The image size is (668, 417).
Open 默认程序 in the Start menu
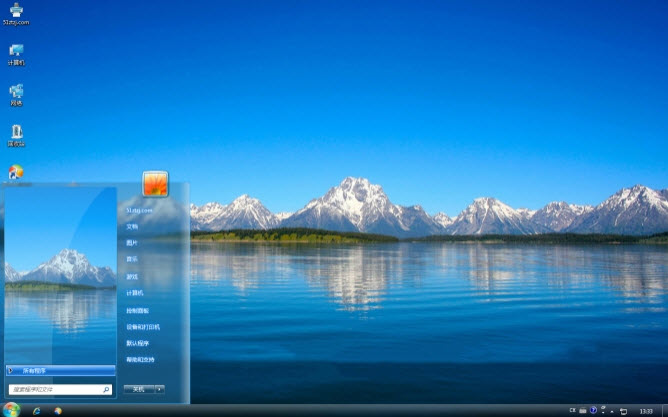(x=138, y=343)
